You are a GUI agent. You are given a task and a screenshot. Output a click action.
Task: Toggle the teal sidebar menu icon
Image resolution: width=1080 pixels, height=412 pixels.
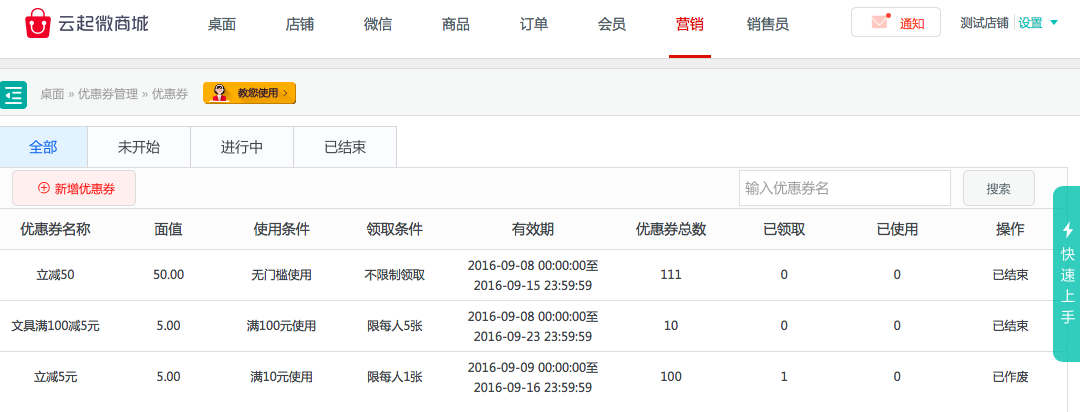coord(13,95)
